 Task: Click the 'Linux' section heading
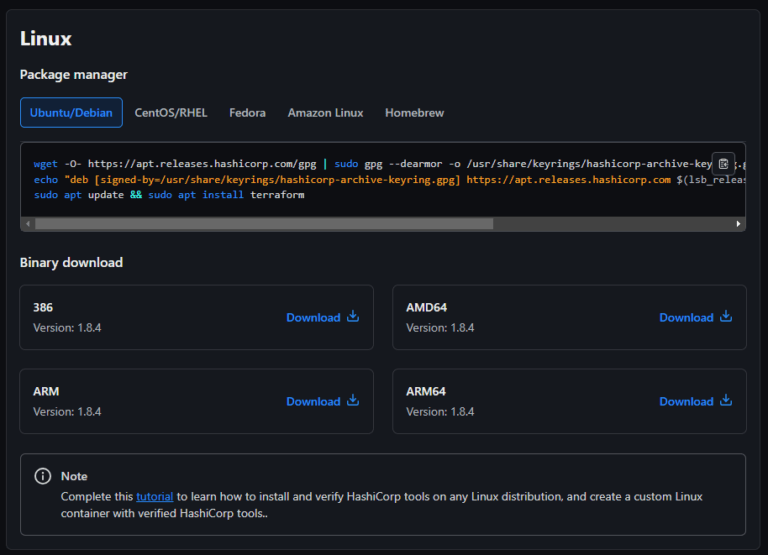click(x=46, y=39)
